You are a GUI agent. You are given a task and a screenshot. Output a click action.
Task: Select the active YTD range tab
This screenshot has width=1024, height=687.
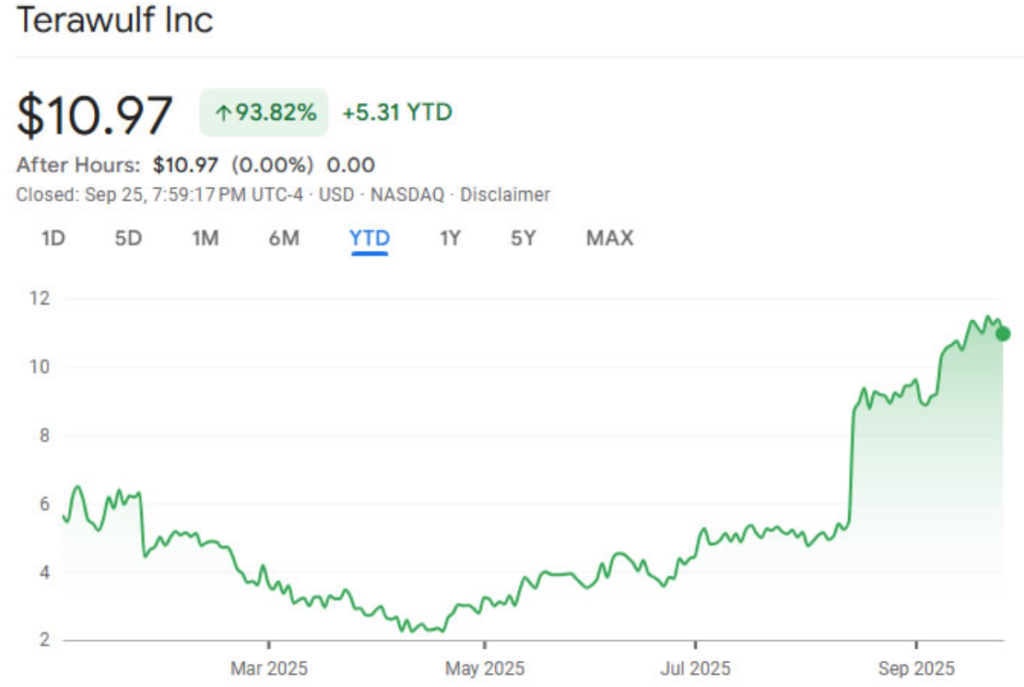(369, 238)
